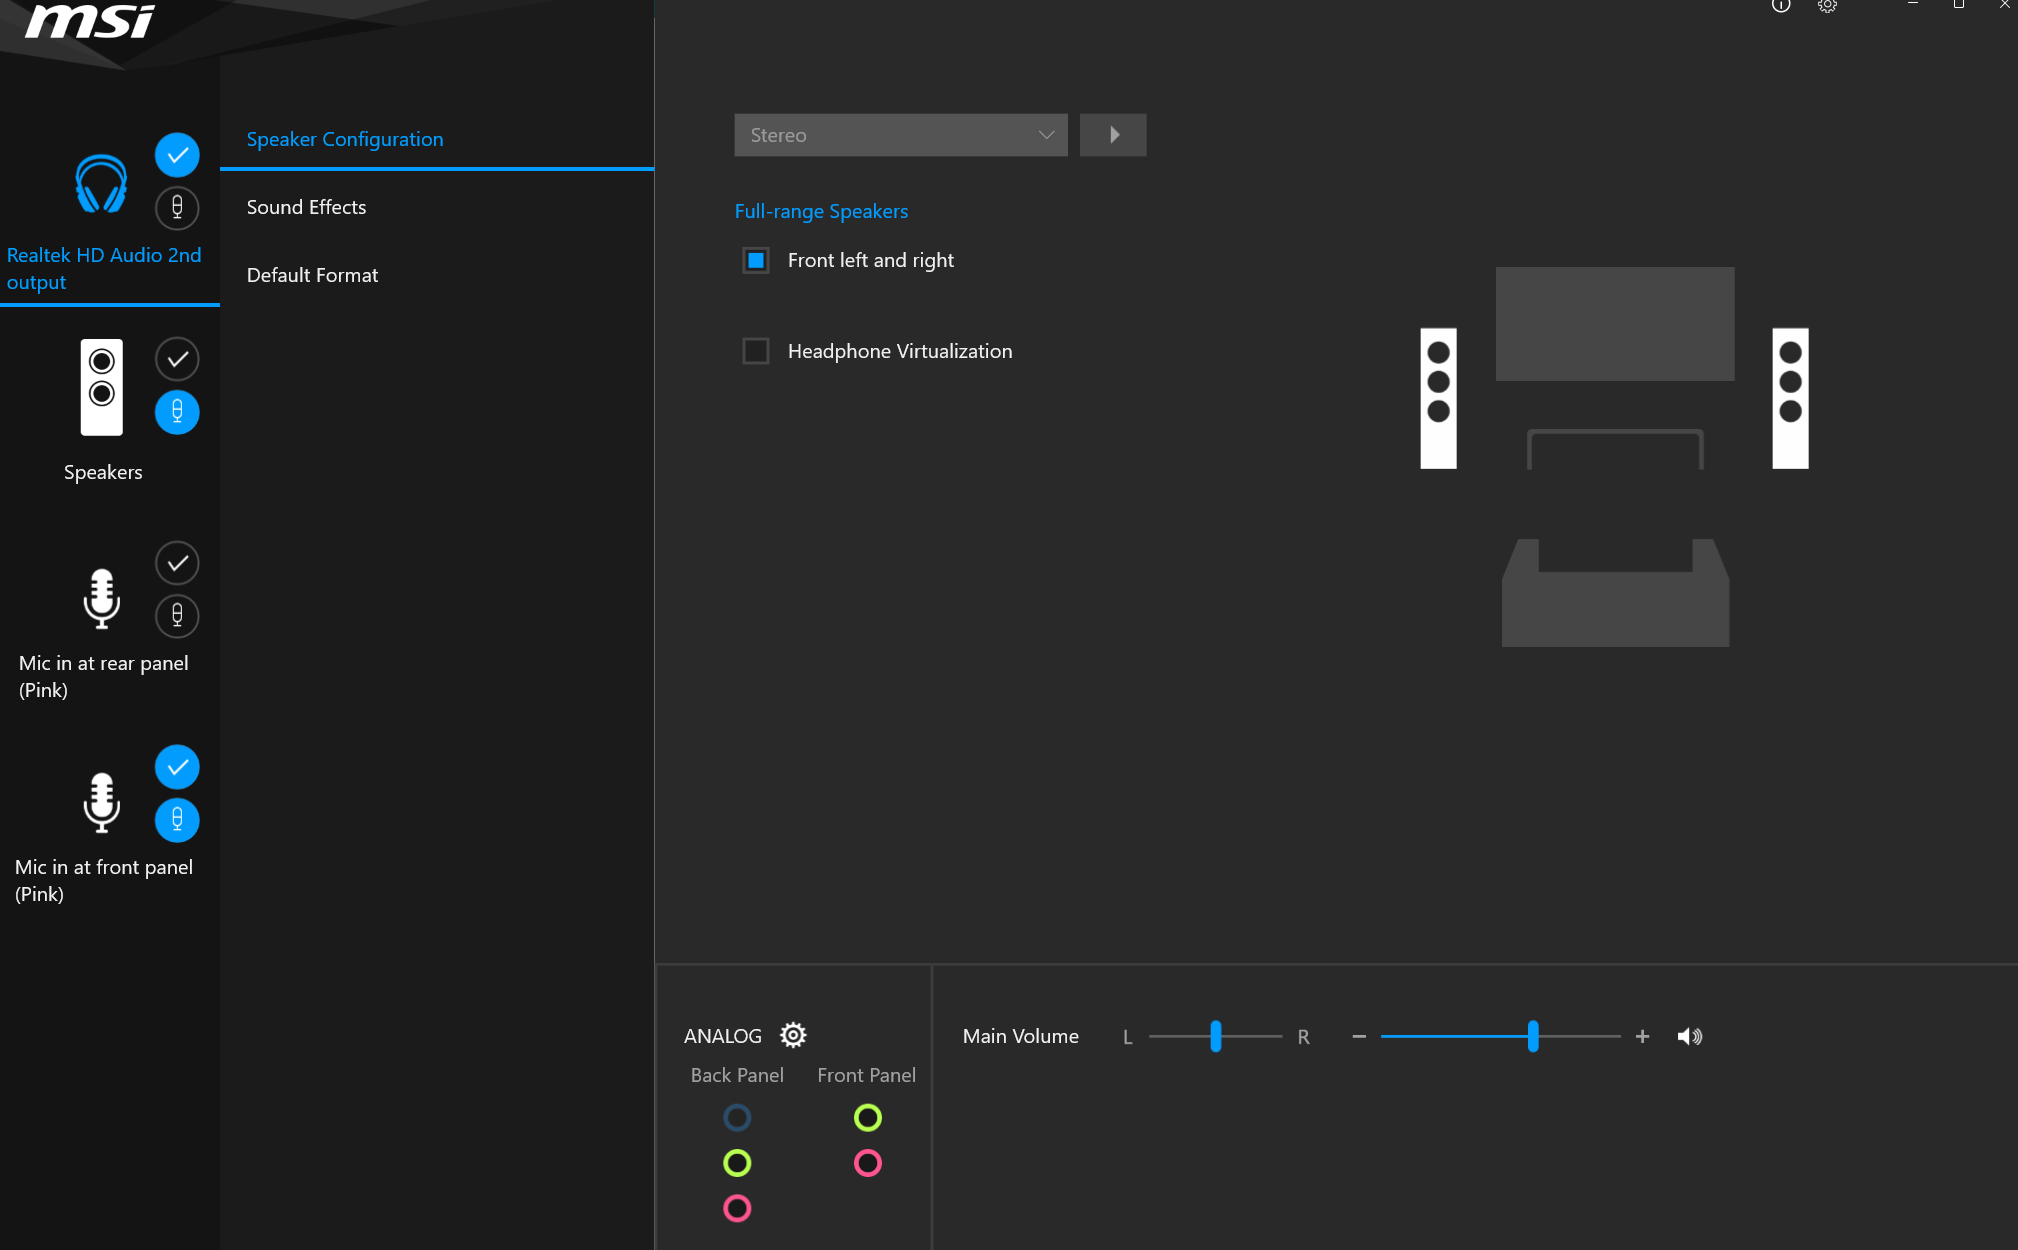Screen dimensions: 2018x1250
Task: Select the Speakers device icon
Action: pos(102,387)
